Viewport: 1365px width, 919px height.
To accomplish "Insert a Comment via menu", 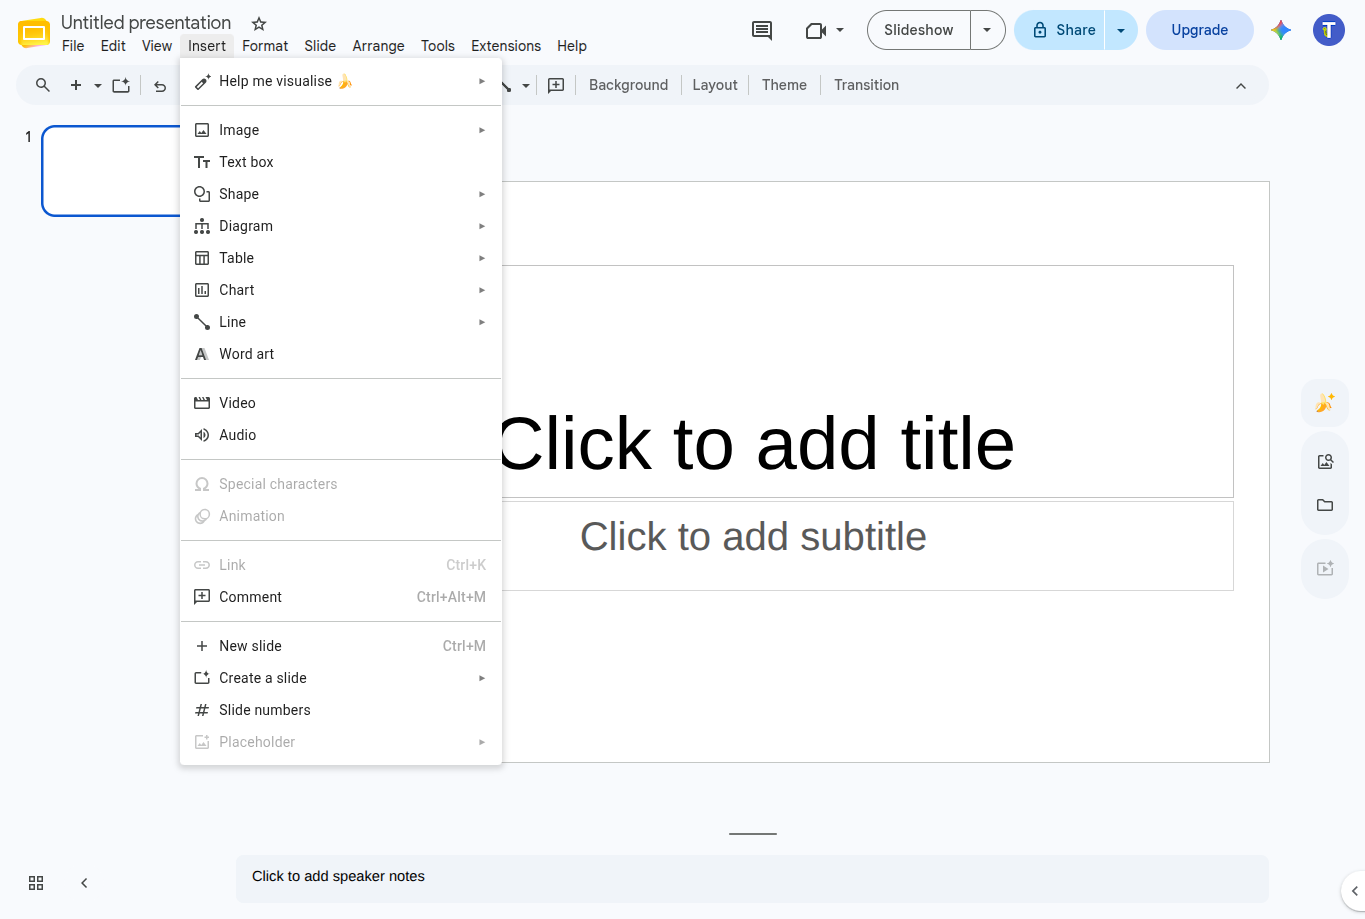I will 341,597.
